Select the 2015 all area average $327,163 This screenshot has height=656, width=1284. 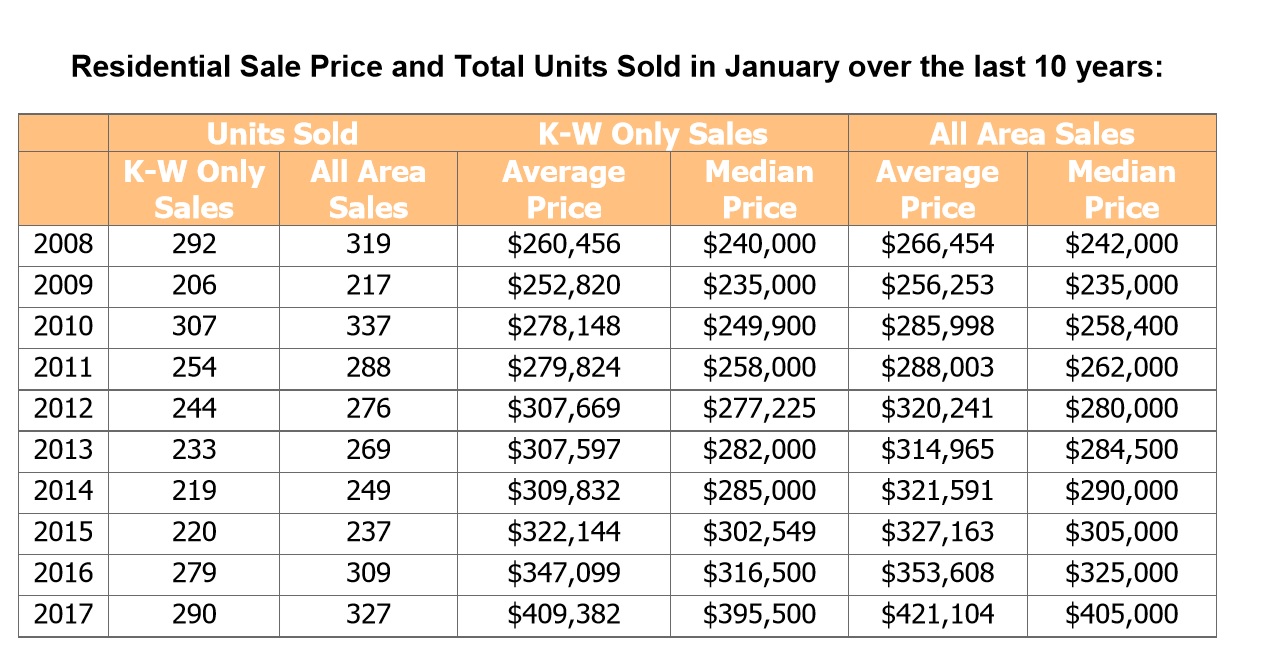937,532
